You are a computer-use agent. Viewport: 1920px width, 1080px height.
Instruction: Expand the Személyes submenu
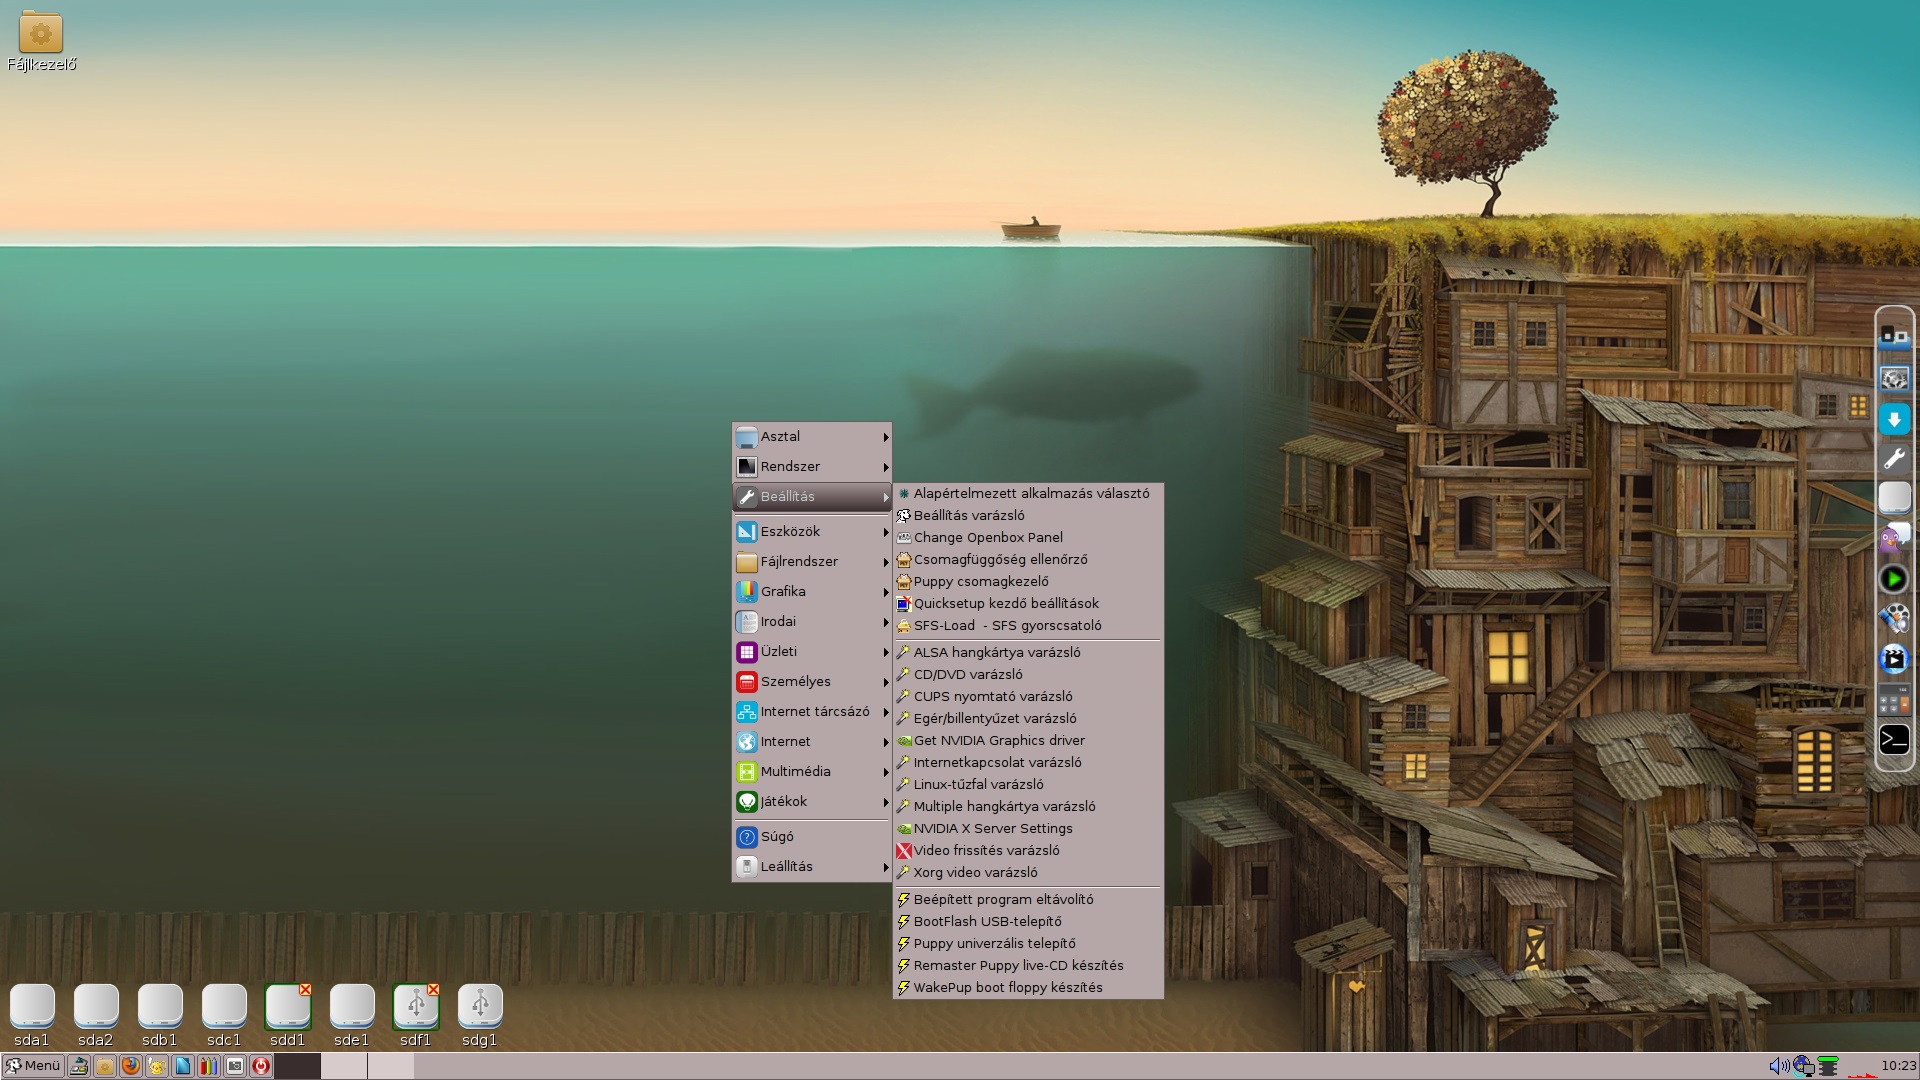pos(812,682)
